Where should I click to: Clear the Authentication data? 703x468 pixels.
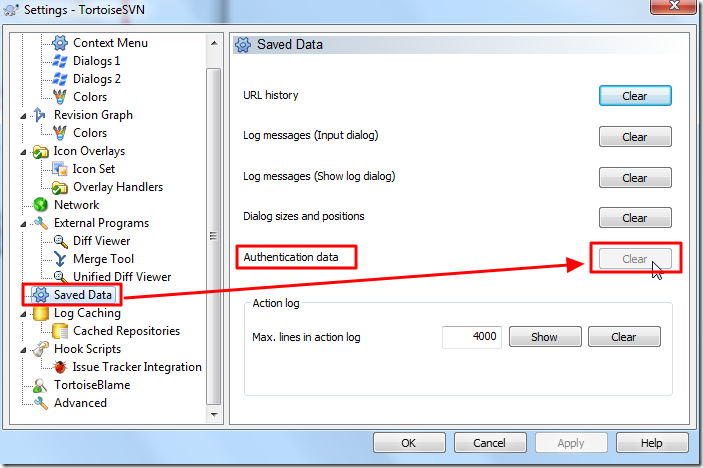click(635, 259)
